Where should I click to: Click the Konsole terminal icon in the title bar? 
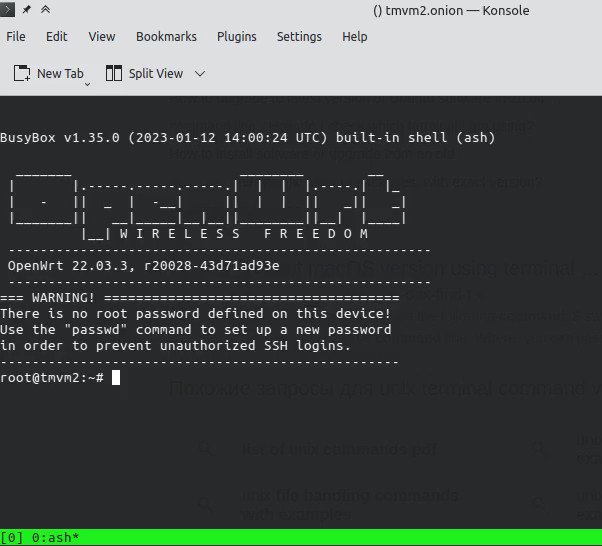(x=7, y=10)
